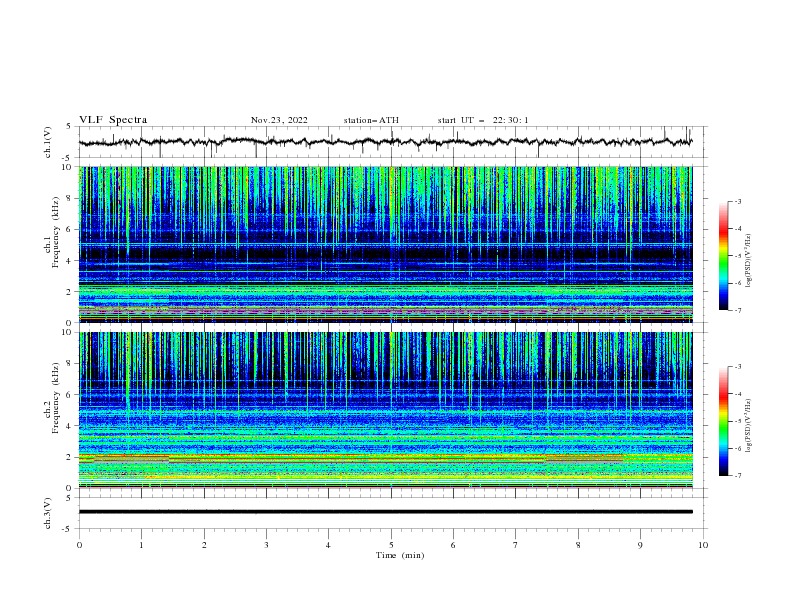Image resolution: width=792 pixels, height=612 pixels.
Task: Click the 'Time (min)' axis label
Action: 400,555
